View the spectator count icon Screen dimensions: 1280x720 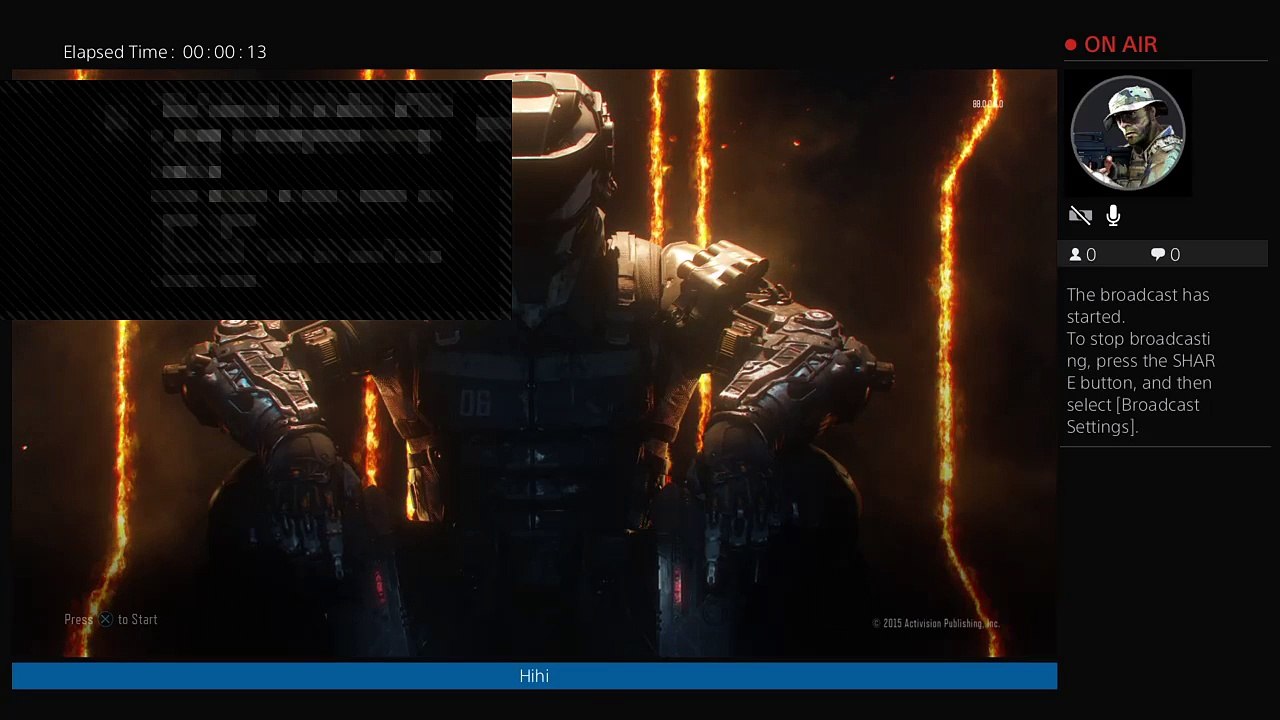[x=1076, y=255]
